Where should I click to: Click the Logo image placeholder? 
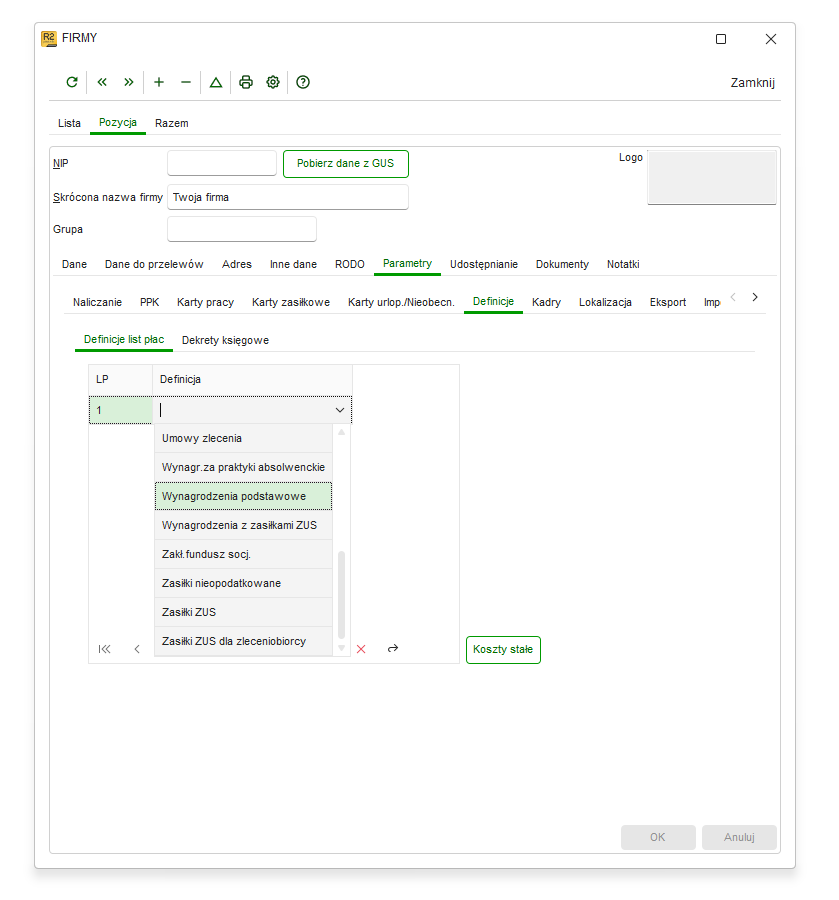pyautogui.click(x=712, y=177)
